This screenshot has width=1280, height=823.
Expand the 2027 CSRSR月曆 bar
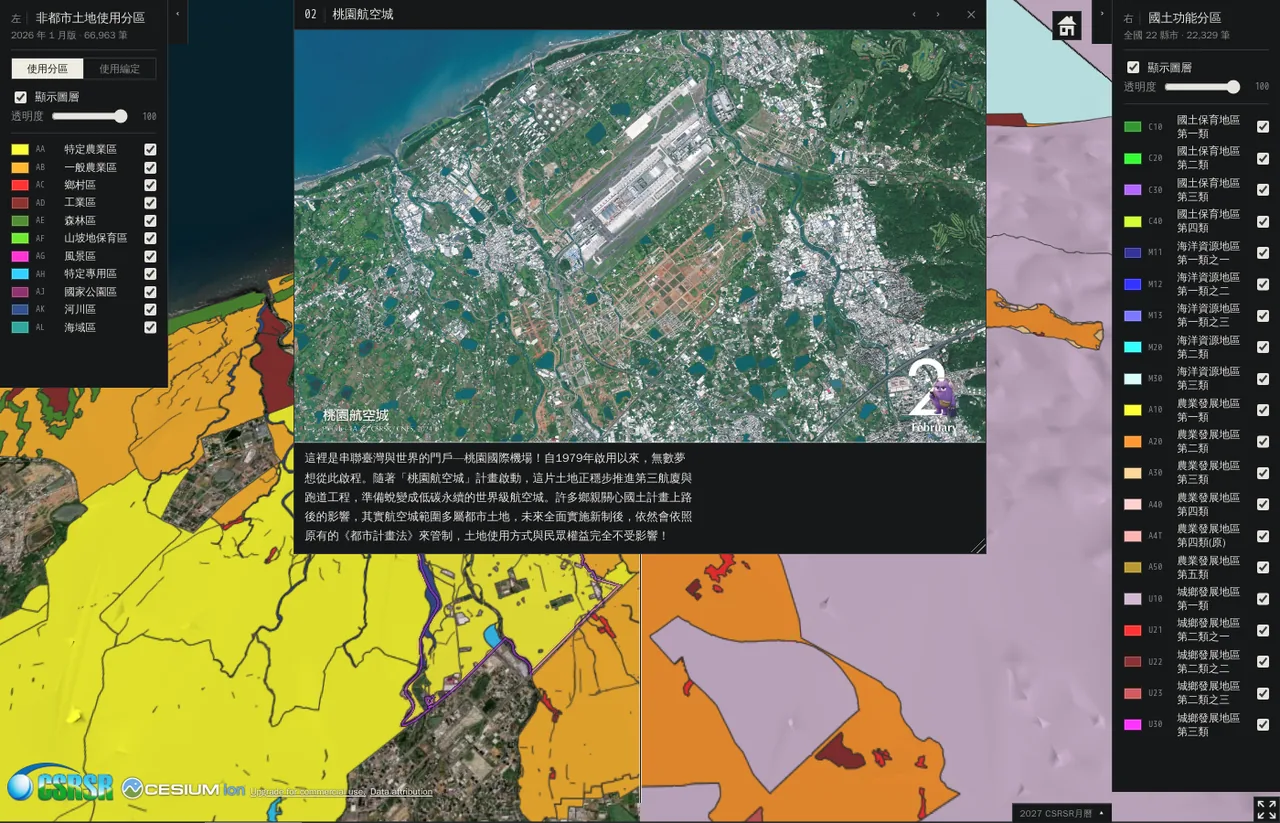coord(1062,813)
